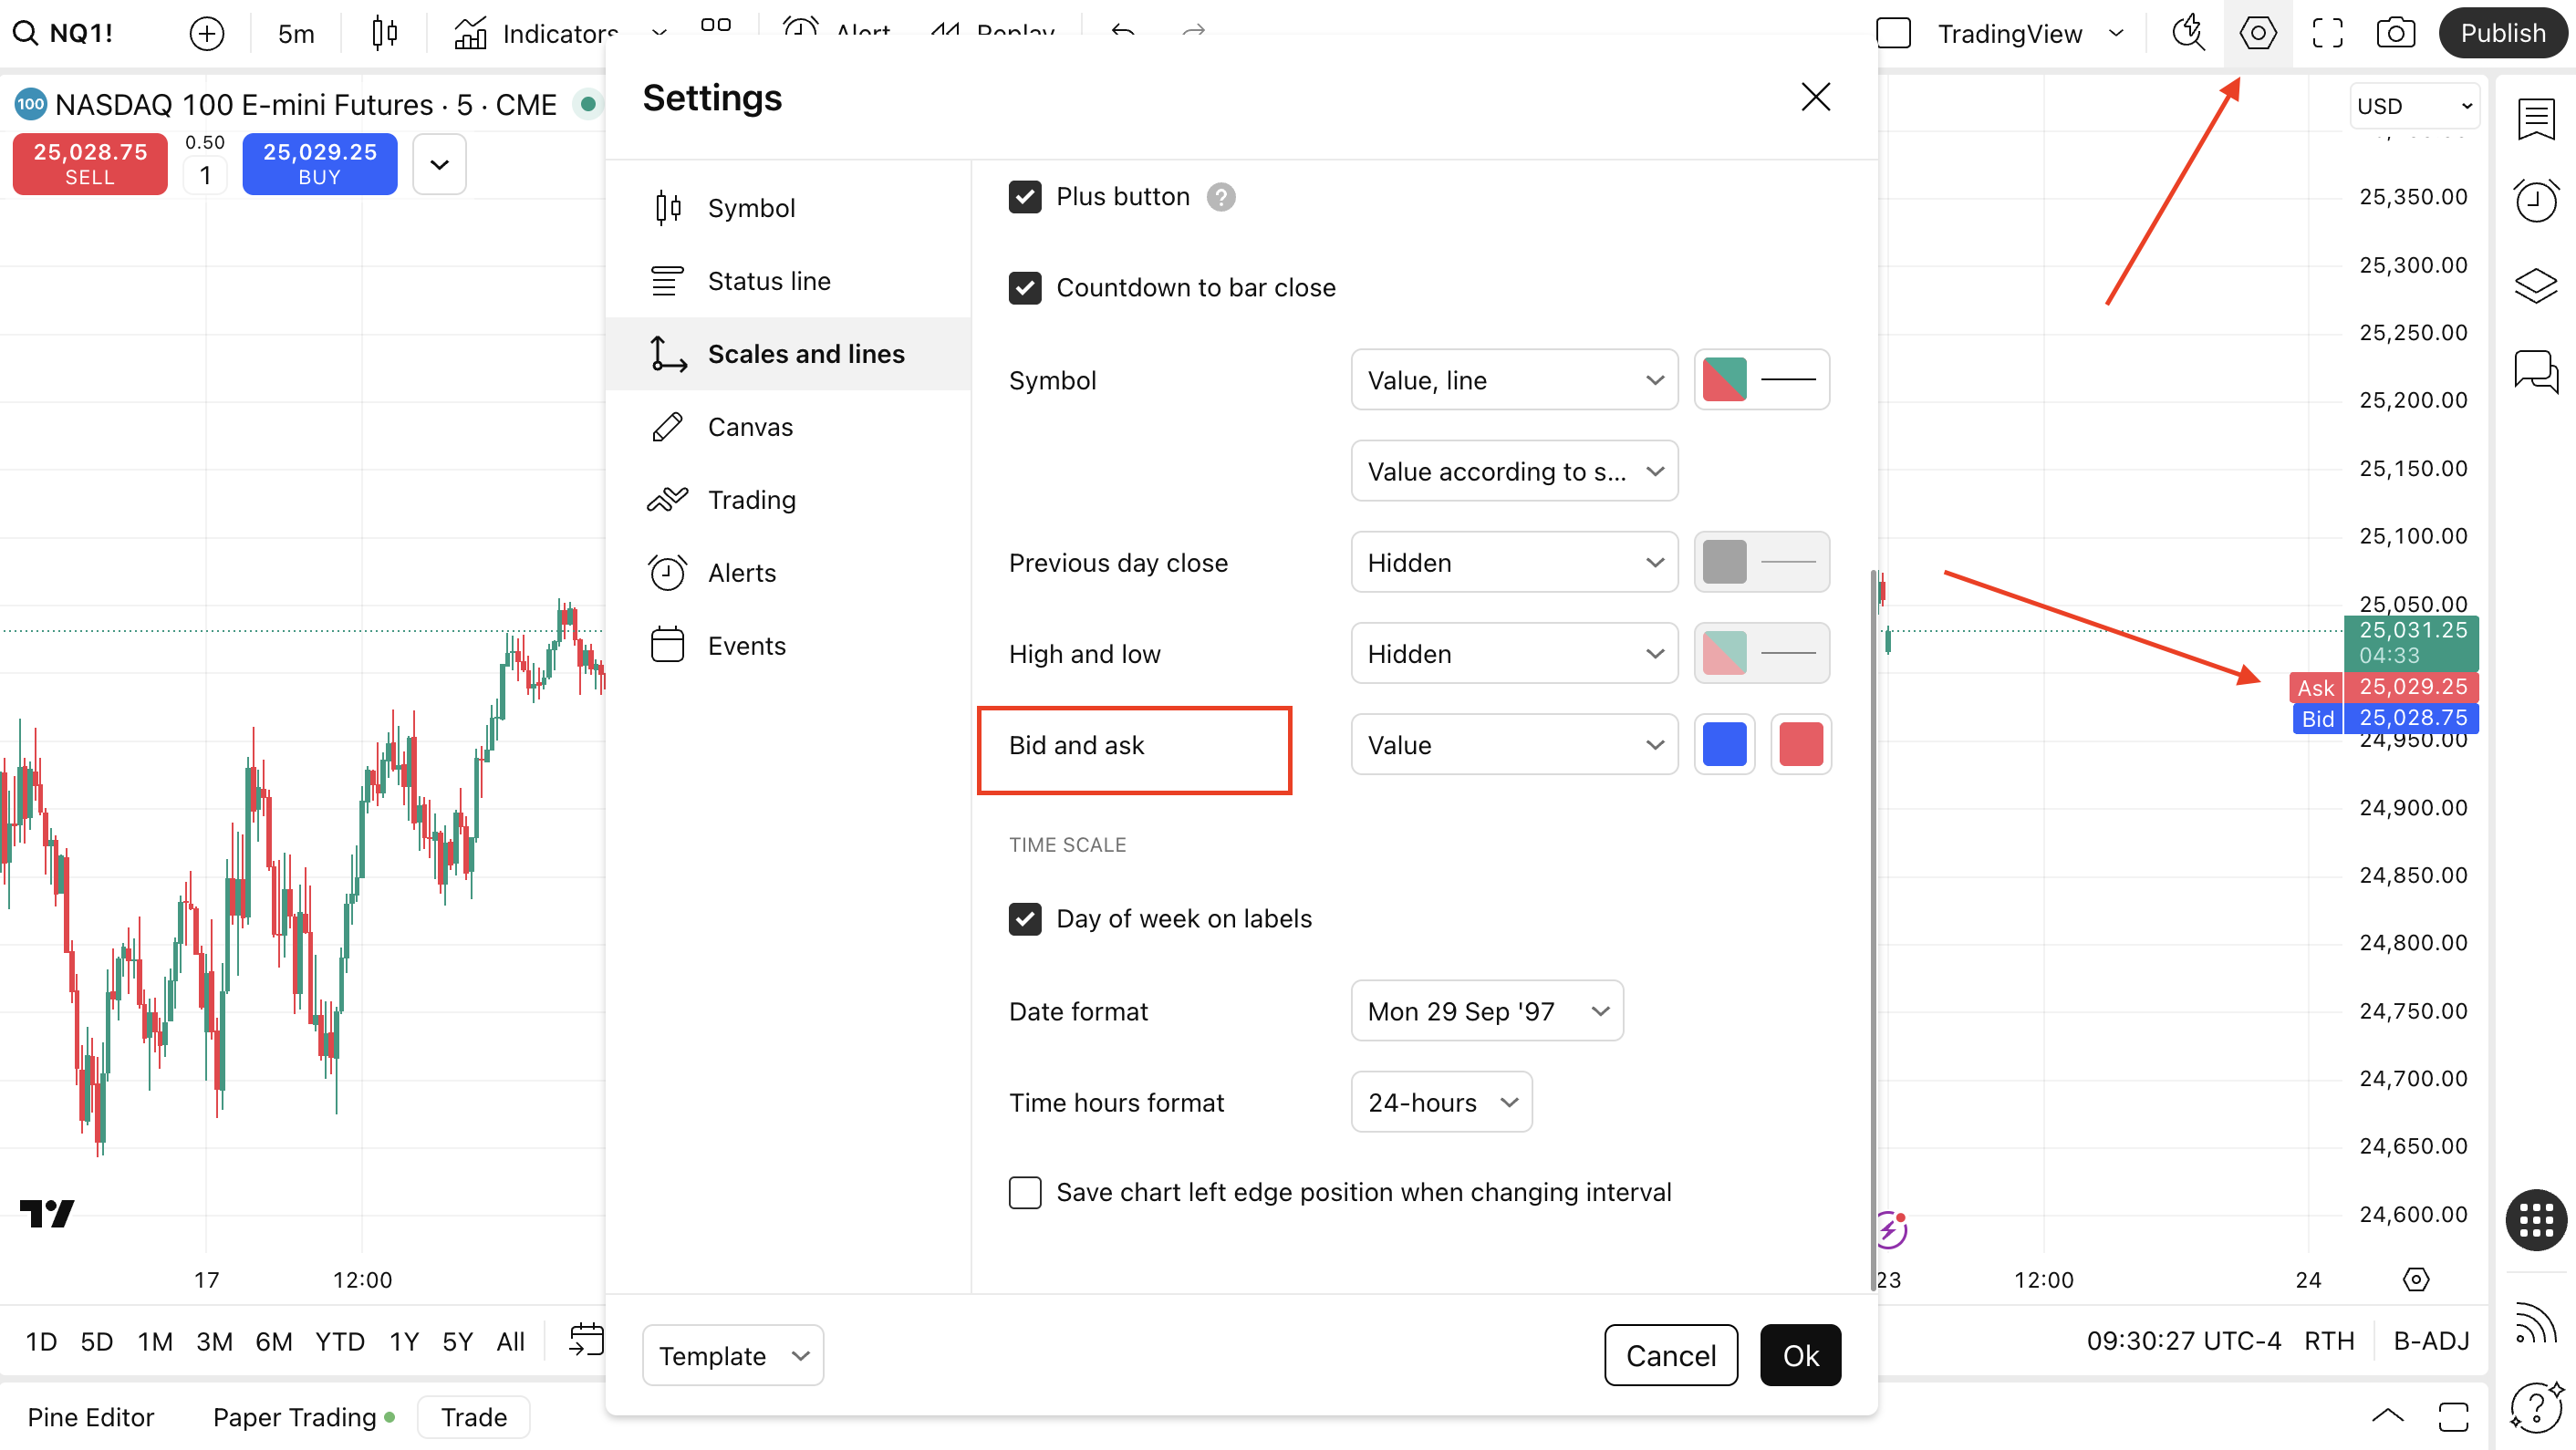
Task: Open the alerts clock in right sidebar
Action: click(2535, 201)
